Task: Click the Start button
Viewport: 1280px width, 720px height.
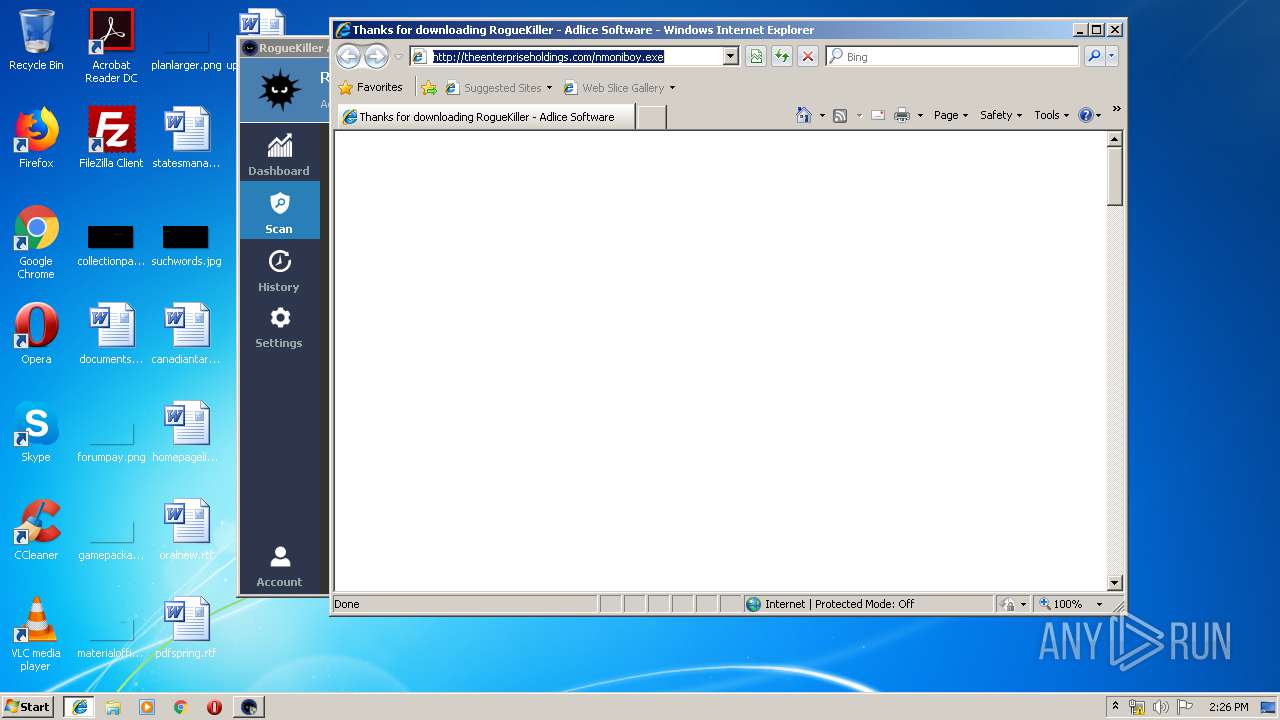Action: coord(27,706)
